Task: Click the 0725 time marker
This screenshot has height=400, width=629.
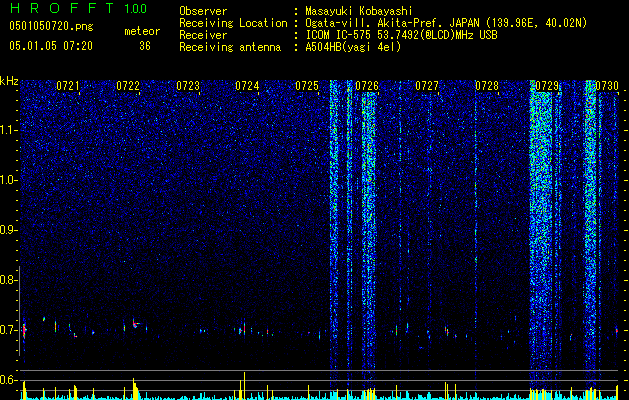Action: [x=307, y=85]
